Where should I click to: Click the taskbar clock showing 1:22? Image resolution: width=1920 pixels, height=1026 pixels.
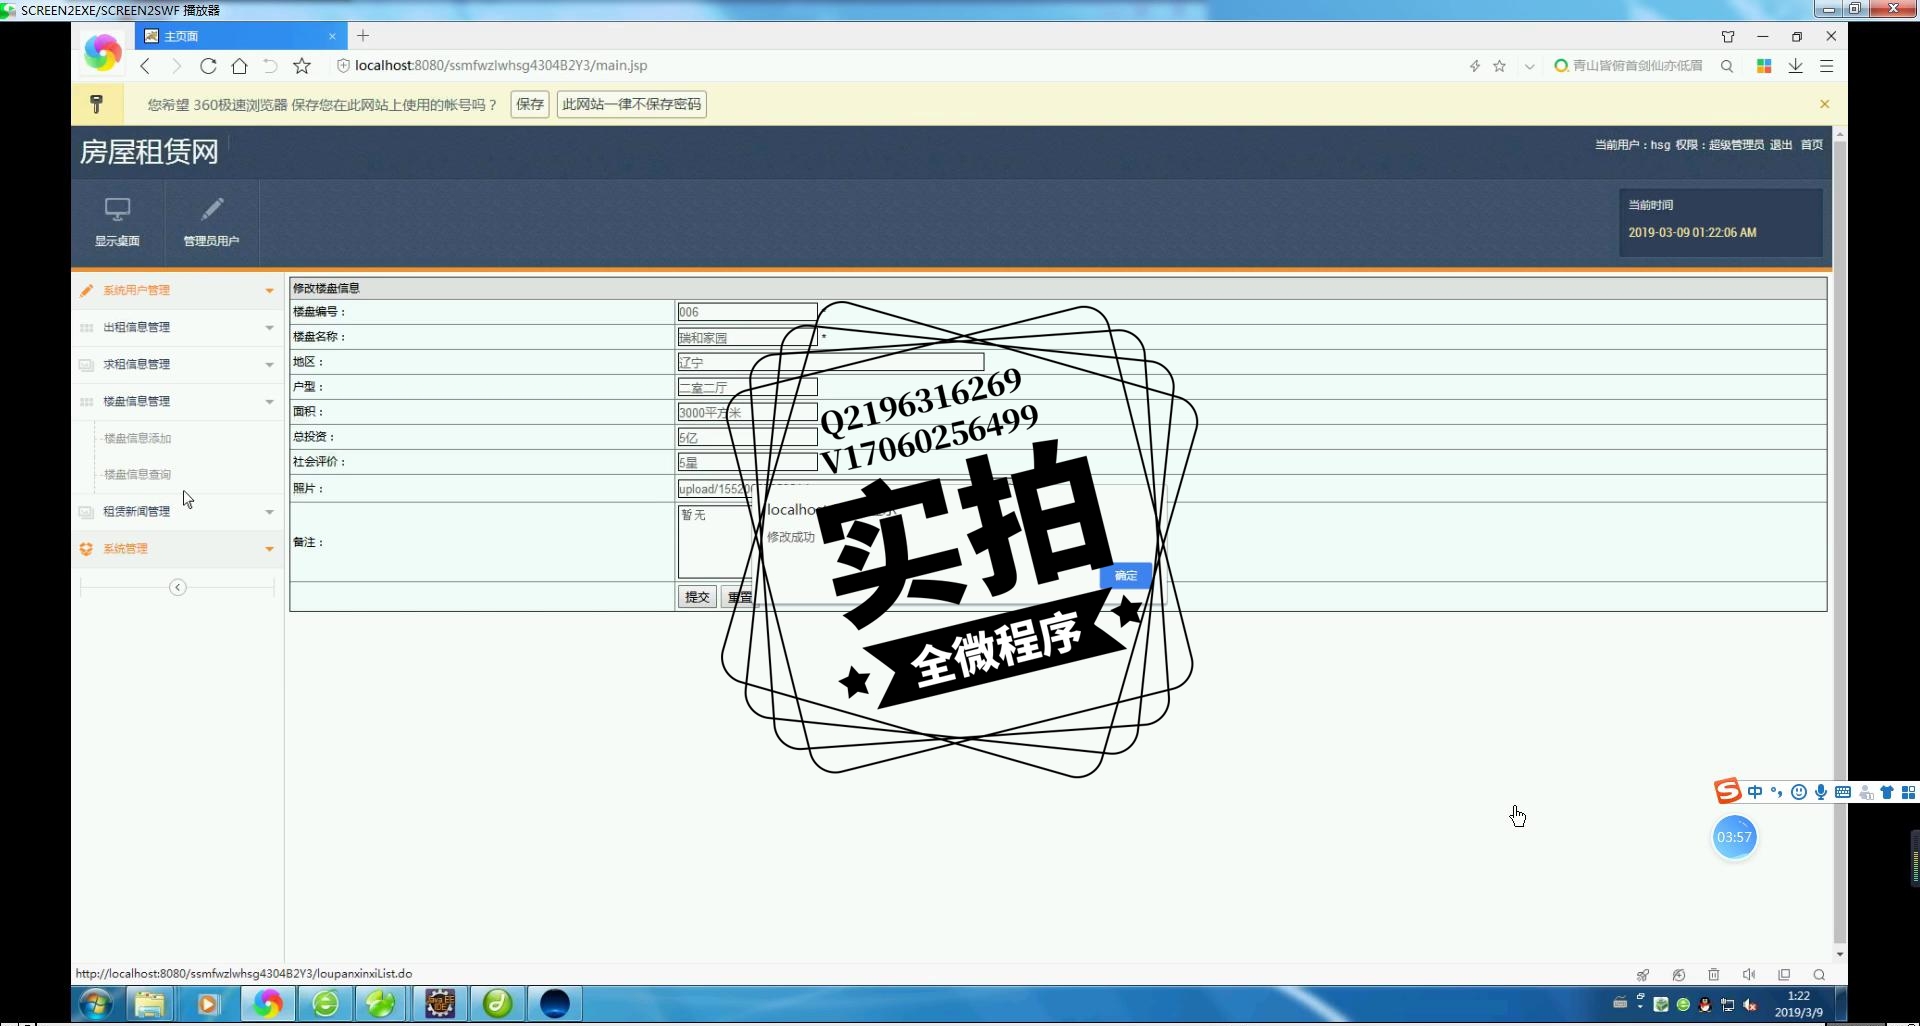pos(1798,1004)
